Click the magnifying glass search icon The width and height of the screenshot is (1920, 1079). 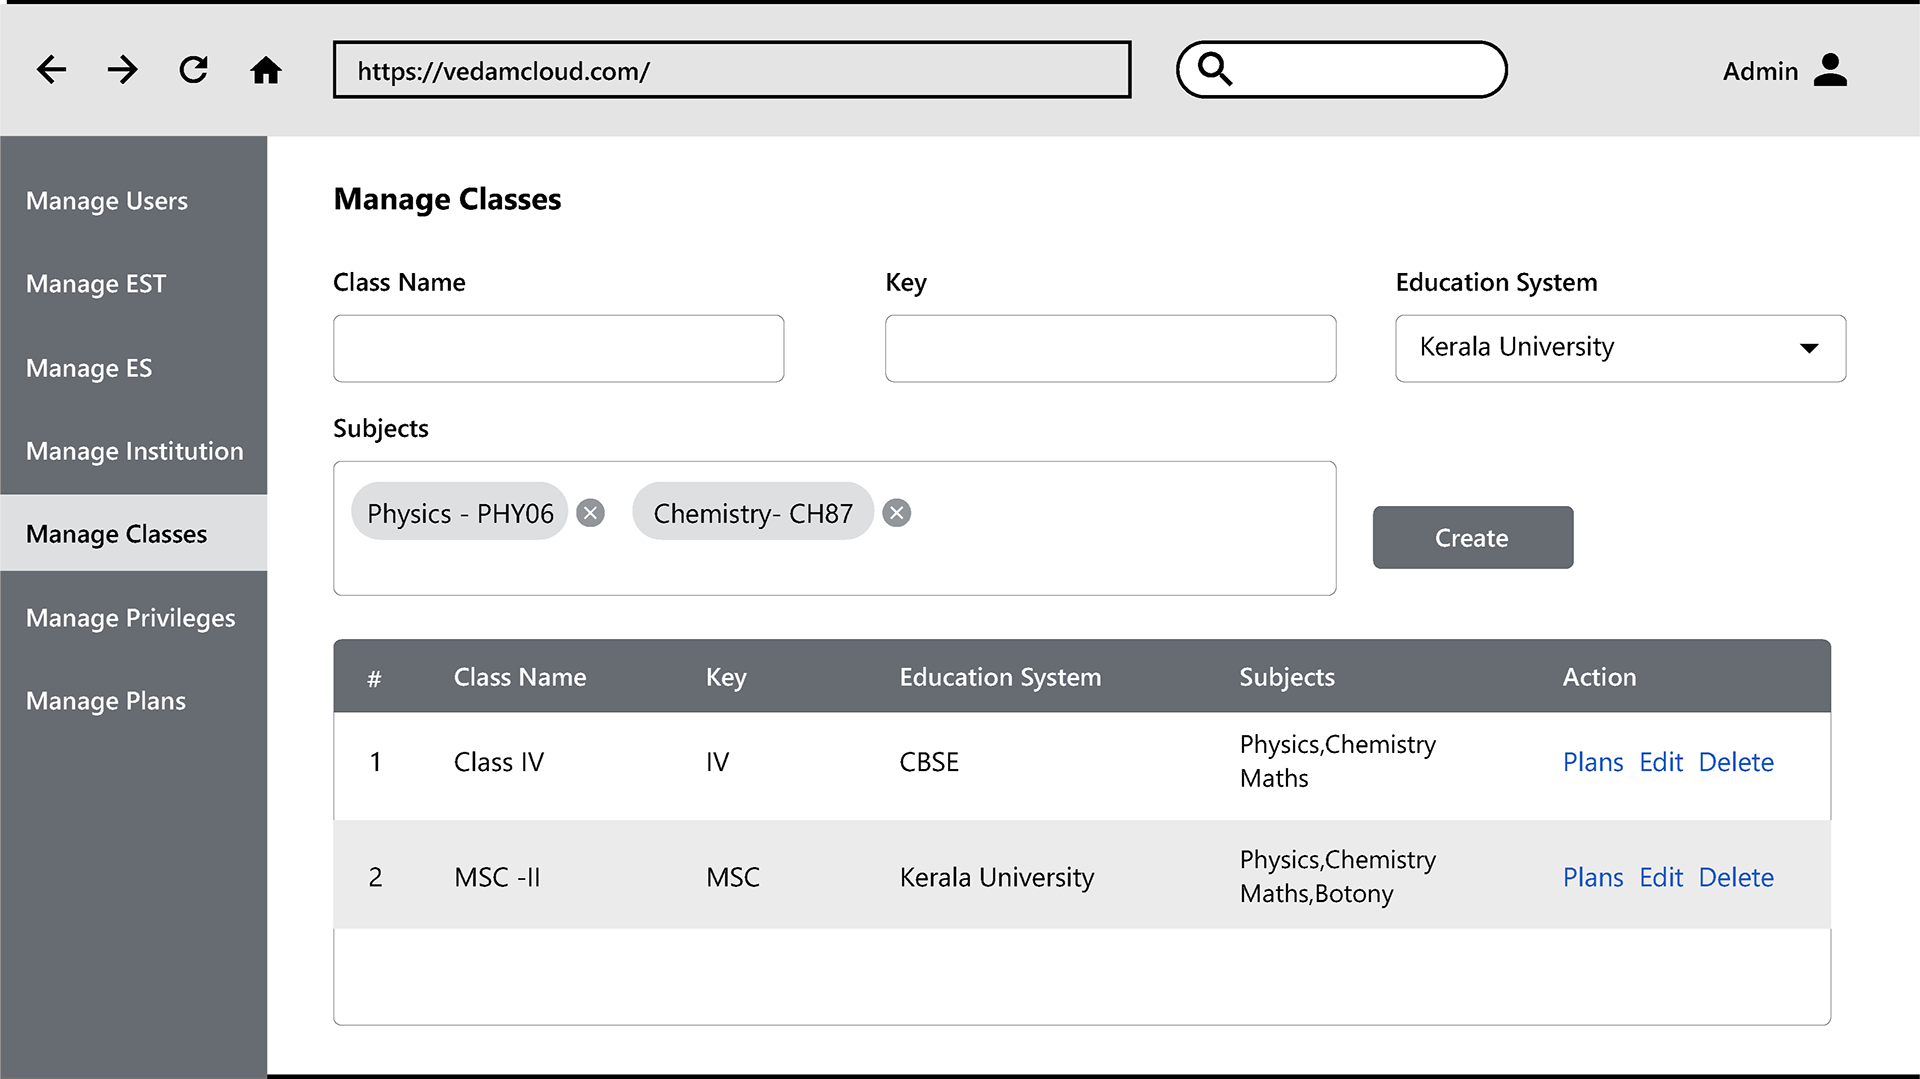pos(1215,69)
